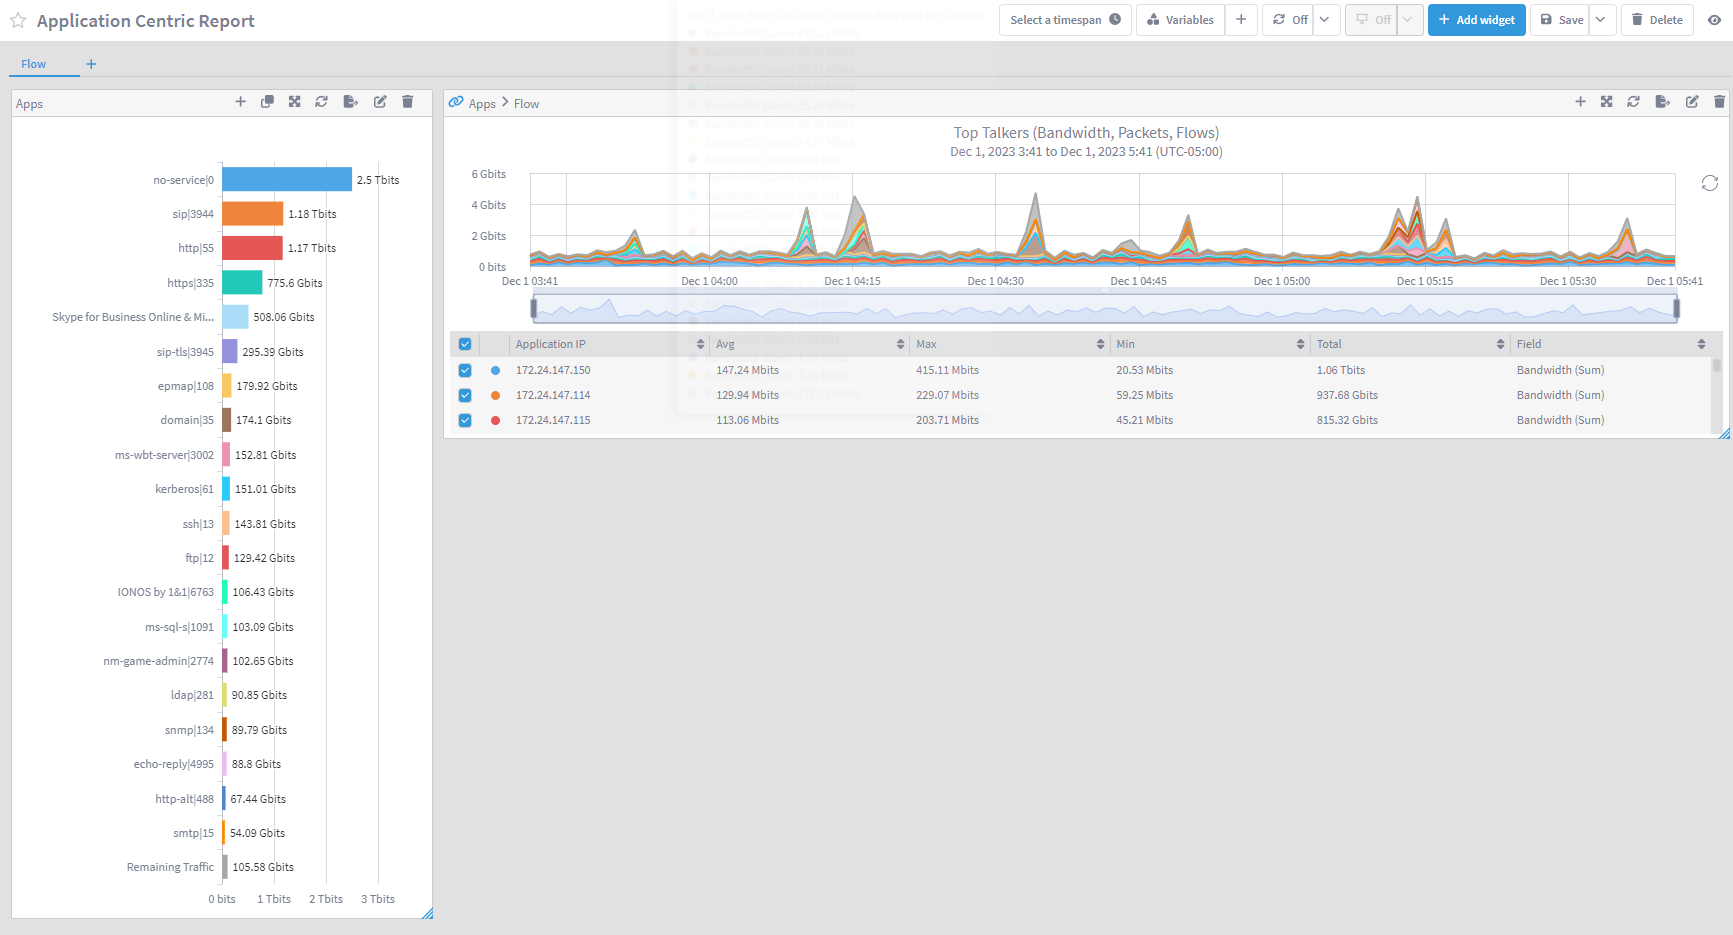1733x935 pixels.
Task: Click the no-service|0 bar
Action: pyautogui.click(x=287, y=179)
